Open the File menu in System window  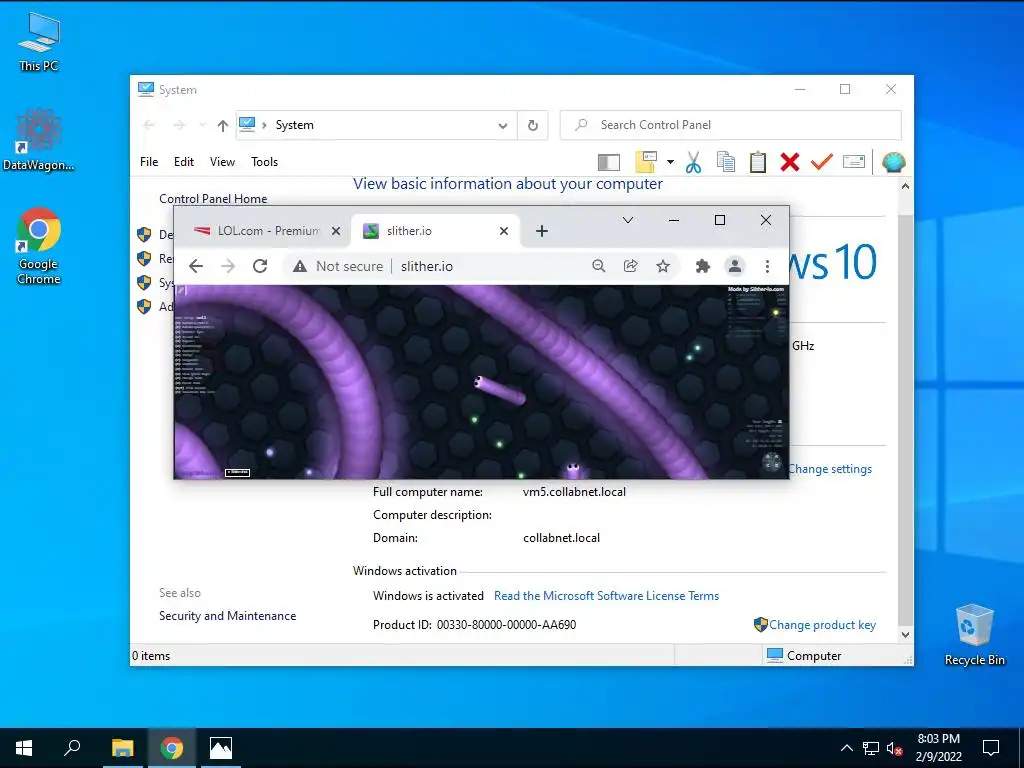pyautogui.click(x=149, y=161)
